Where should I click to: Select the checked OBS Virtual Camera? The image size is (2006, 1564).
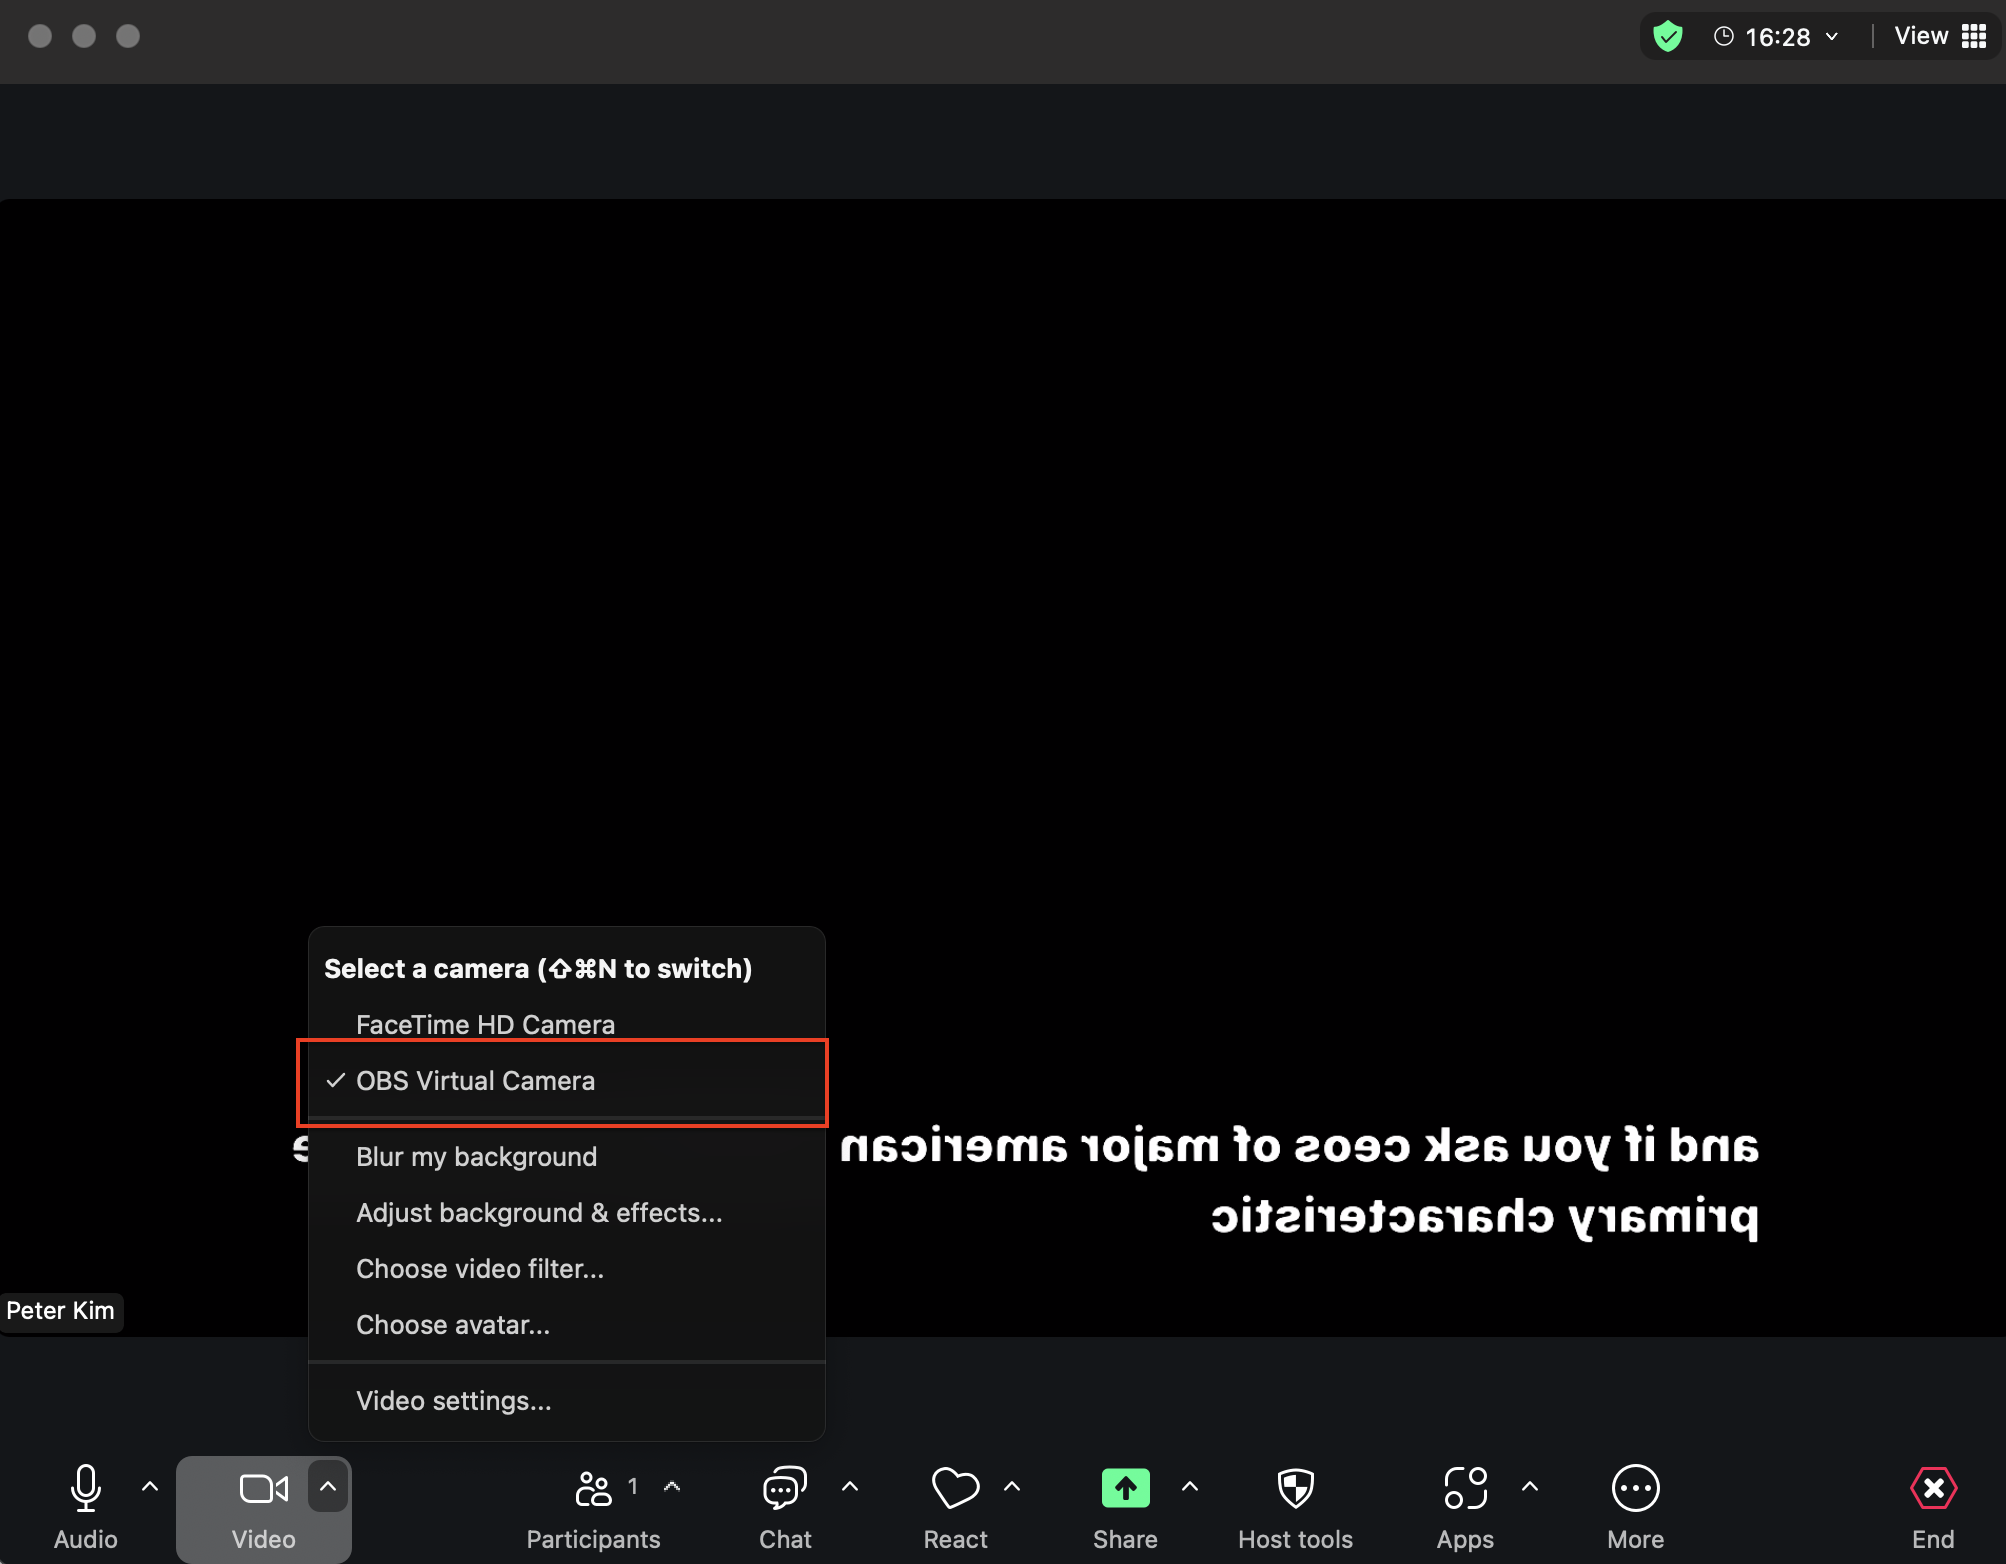pos(475,1081)
